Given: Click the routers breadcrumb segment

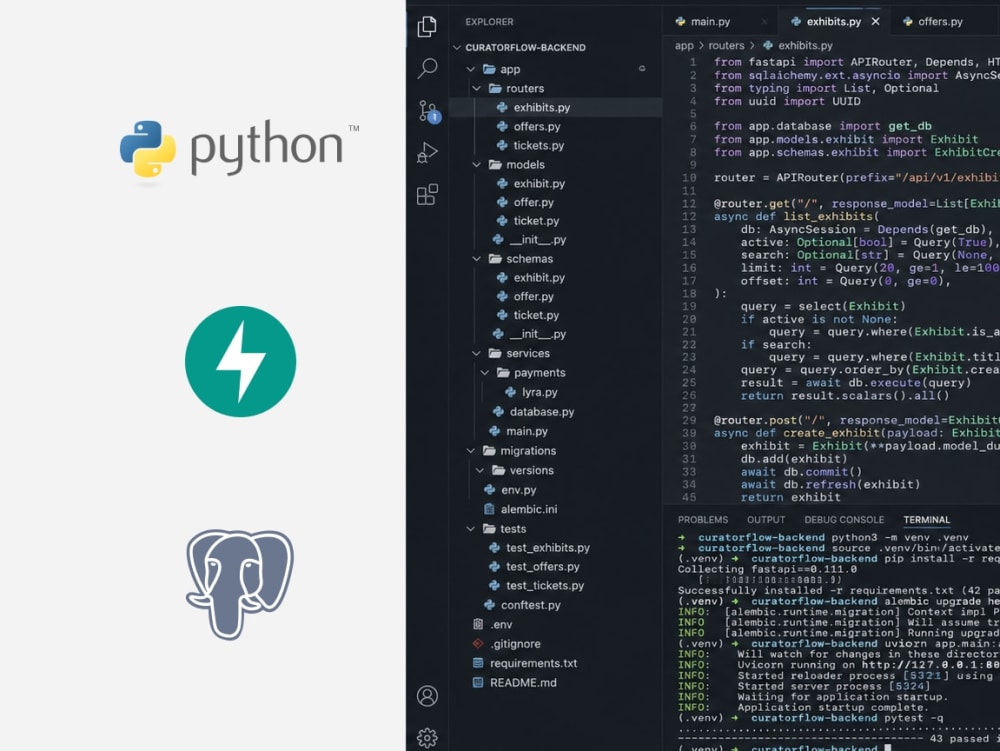Looking at the screenshot, I should pyautogui.click(x=726, y=46).
